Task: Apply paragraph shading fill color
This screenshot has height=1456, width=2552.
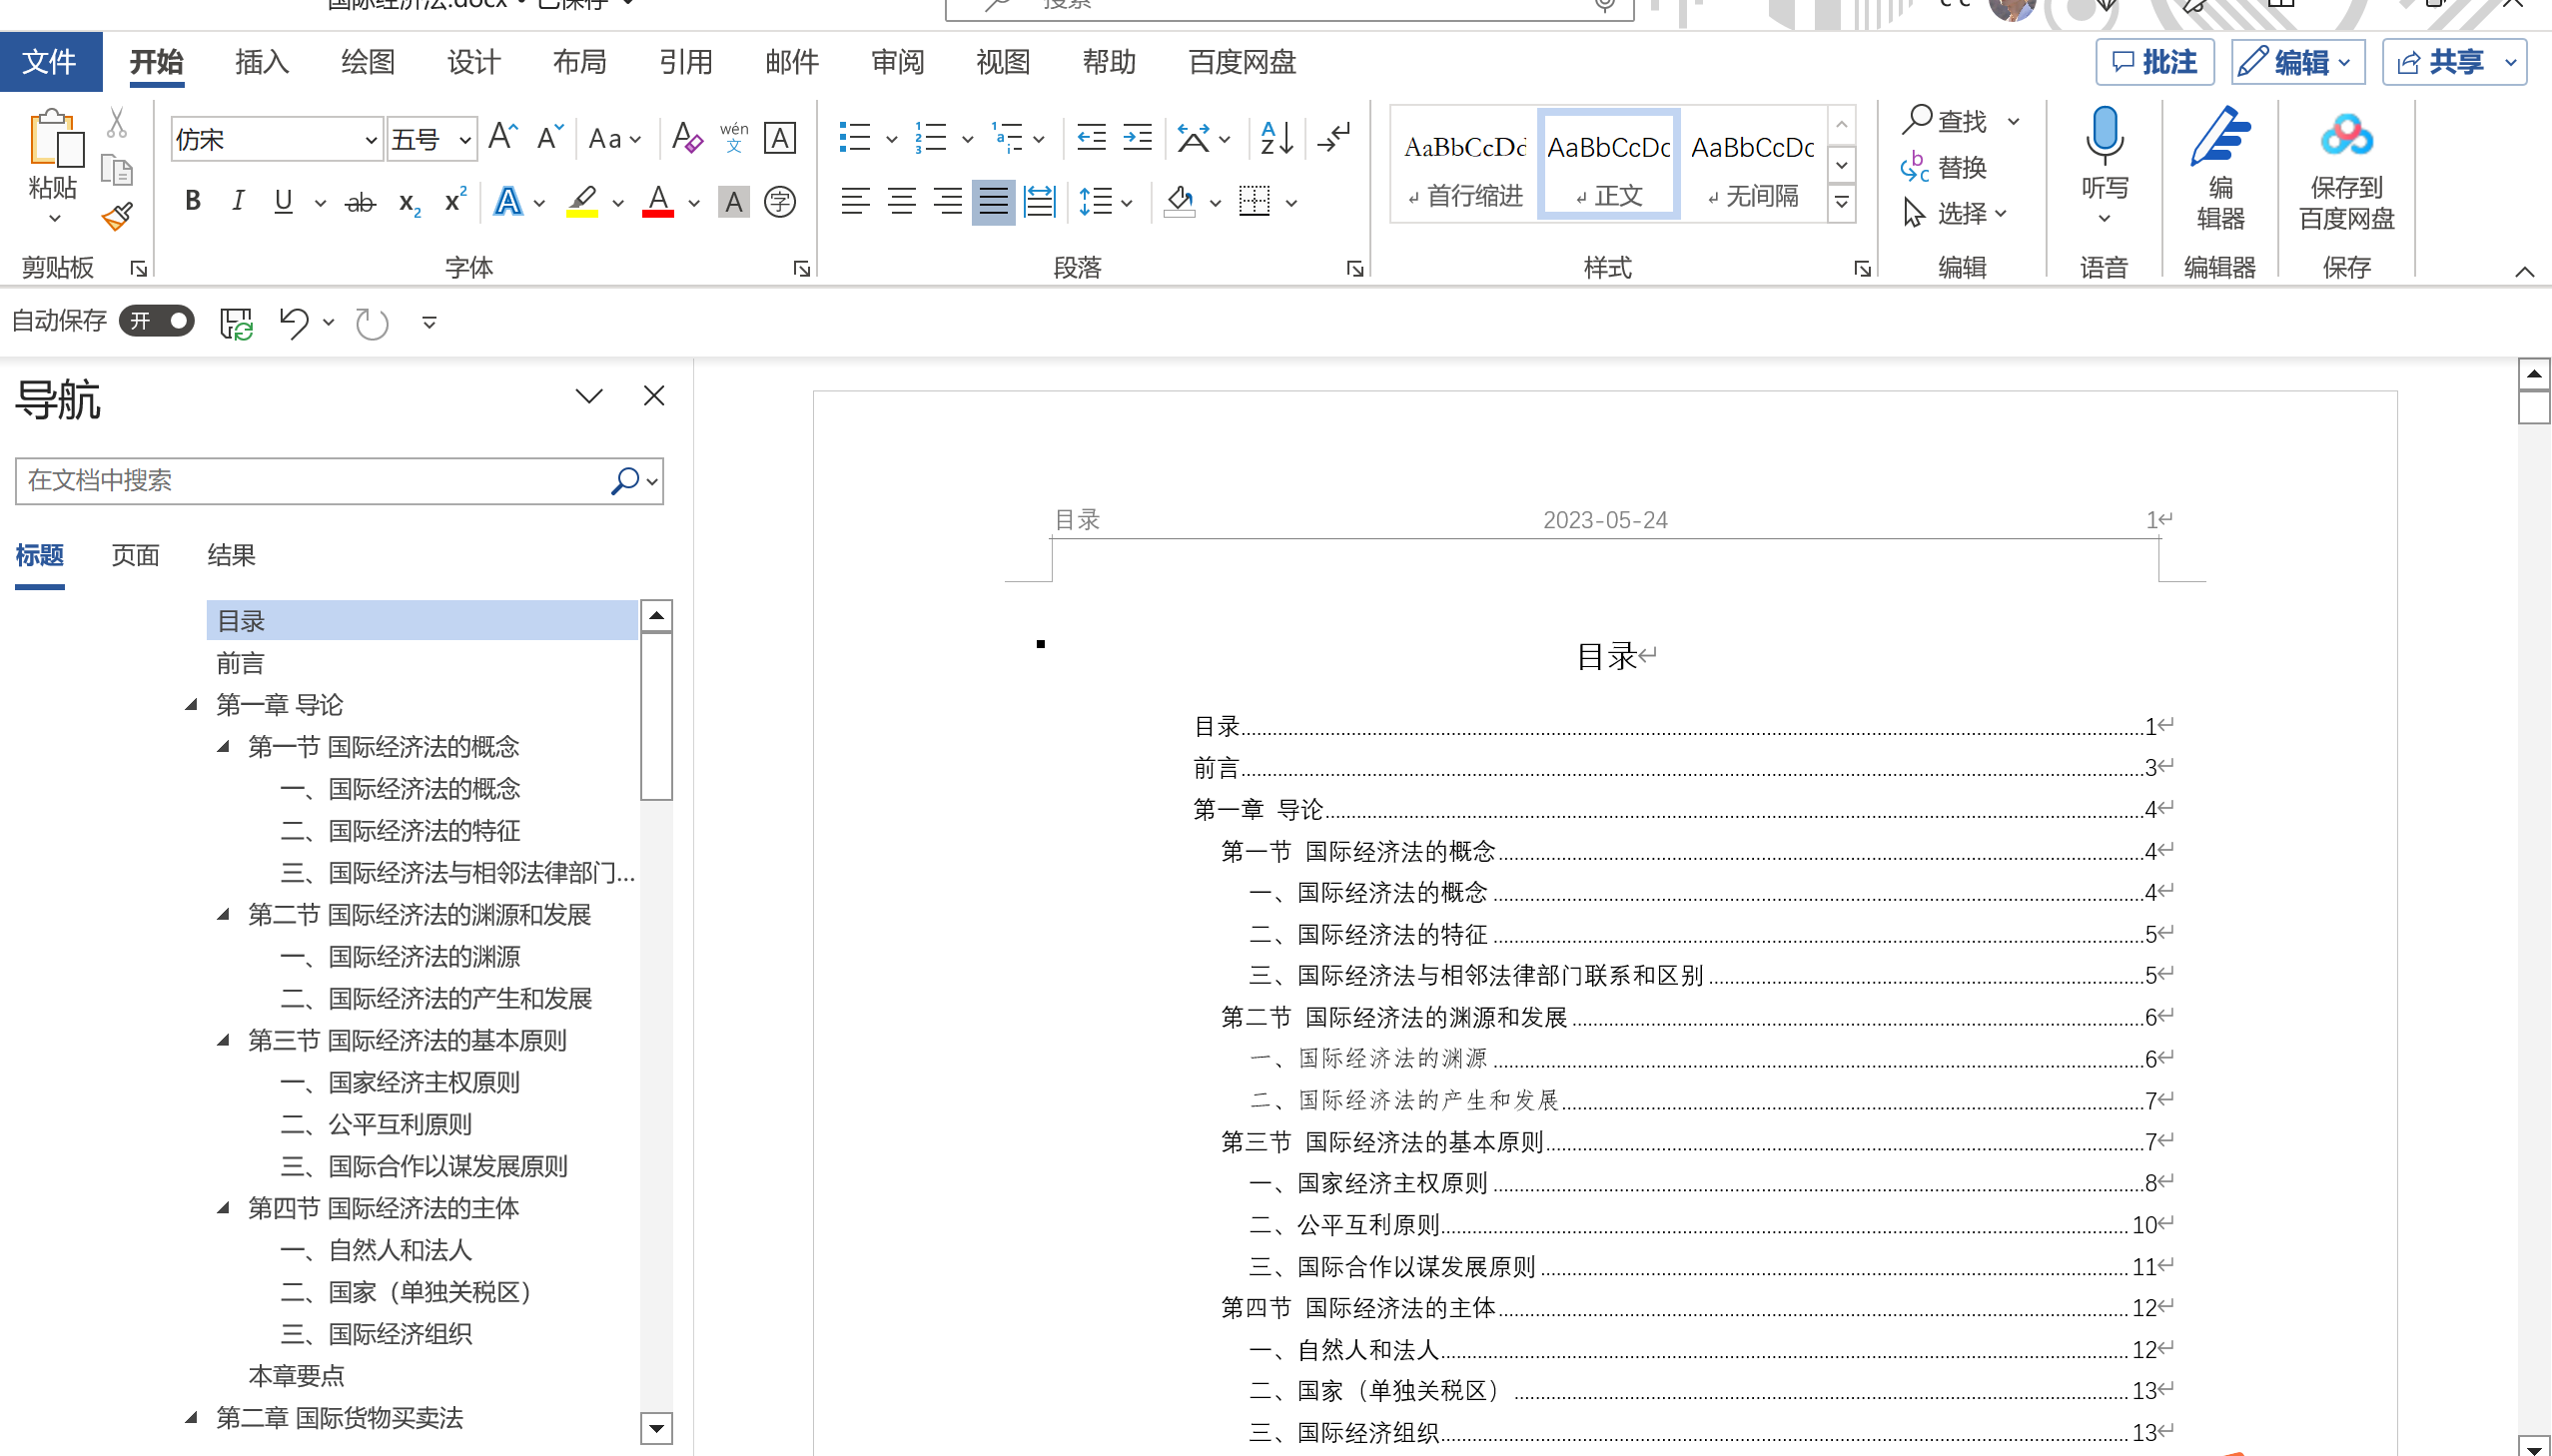Action: tap(1180, 202)
